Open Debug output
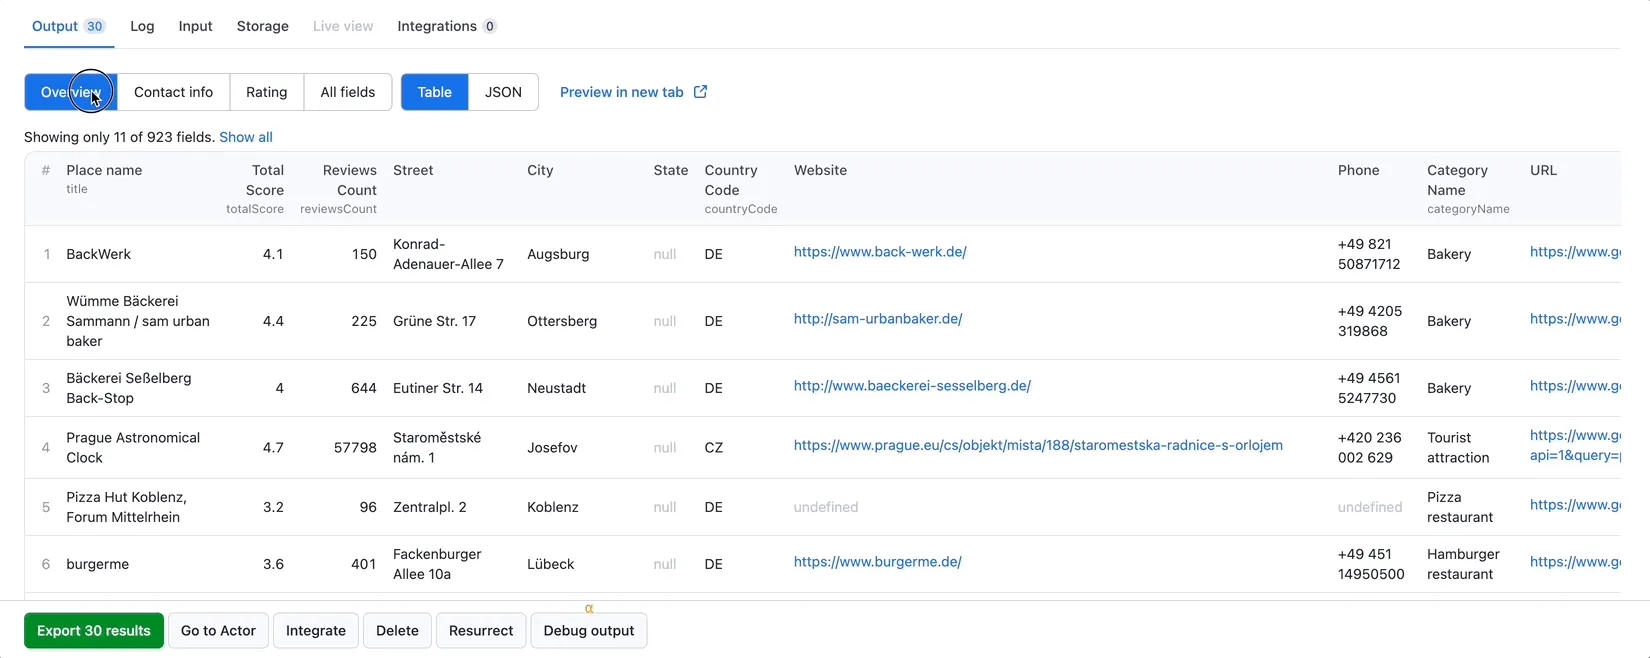 pos(588,631)
